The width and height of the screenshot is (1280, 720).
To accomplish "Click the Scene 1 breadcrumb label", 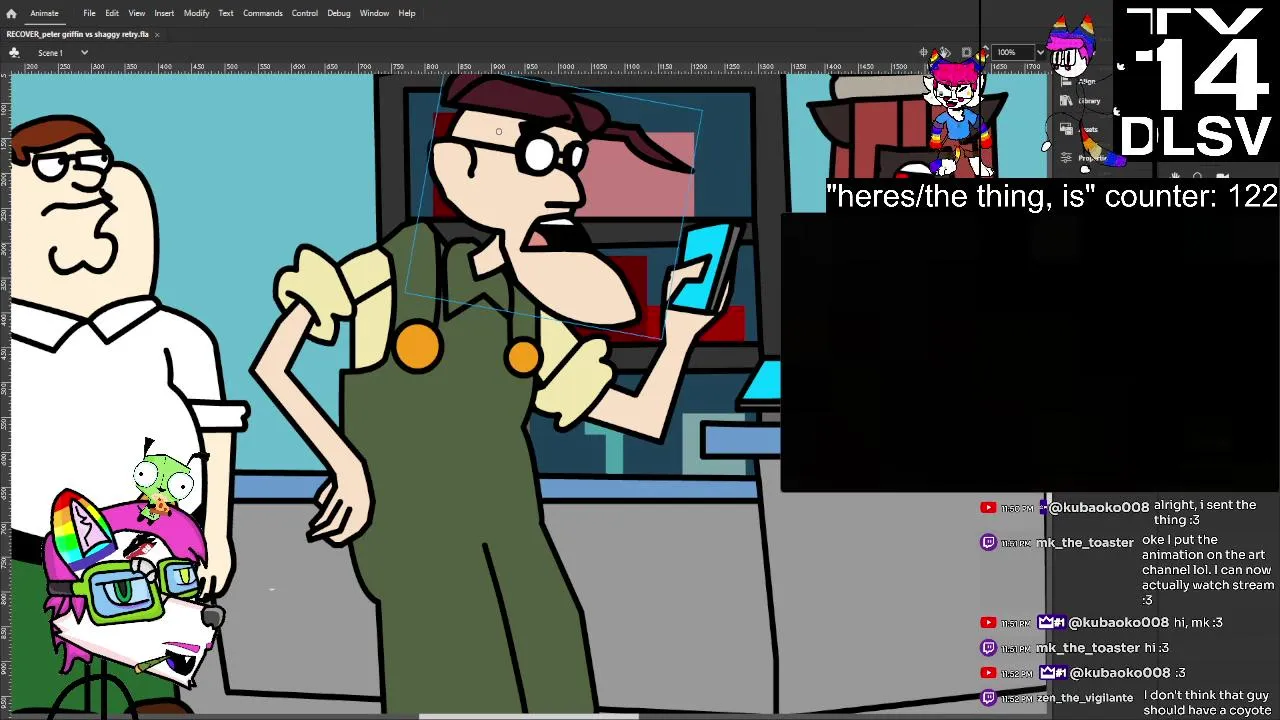I will point(50,52).
